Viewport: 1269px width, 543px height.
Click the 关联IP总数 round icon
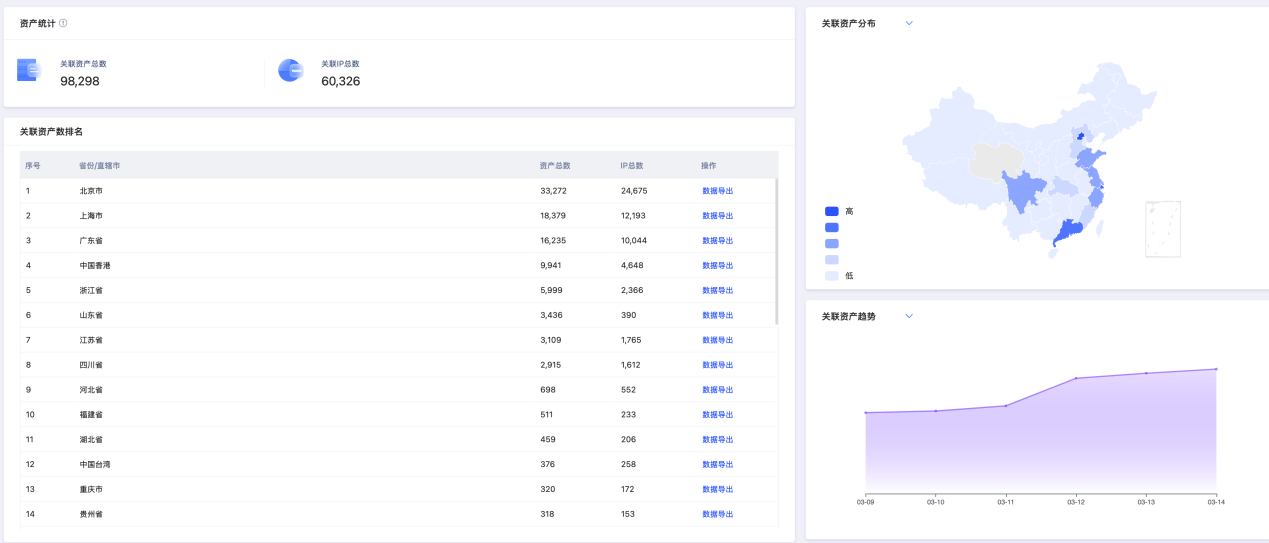[x=290, y=70]
